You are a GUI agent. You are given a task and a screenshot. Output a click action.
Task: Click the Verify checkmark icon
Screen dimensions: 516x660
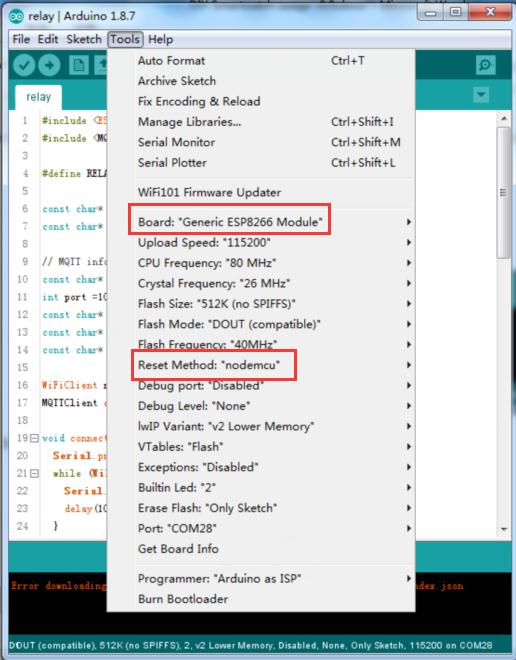pyautogui.click(x=24, y=65)
